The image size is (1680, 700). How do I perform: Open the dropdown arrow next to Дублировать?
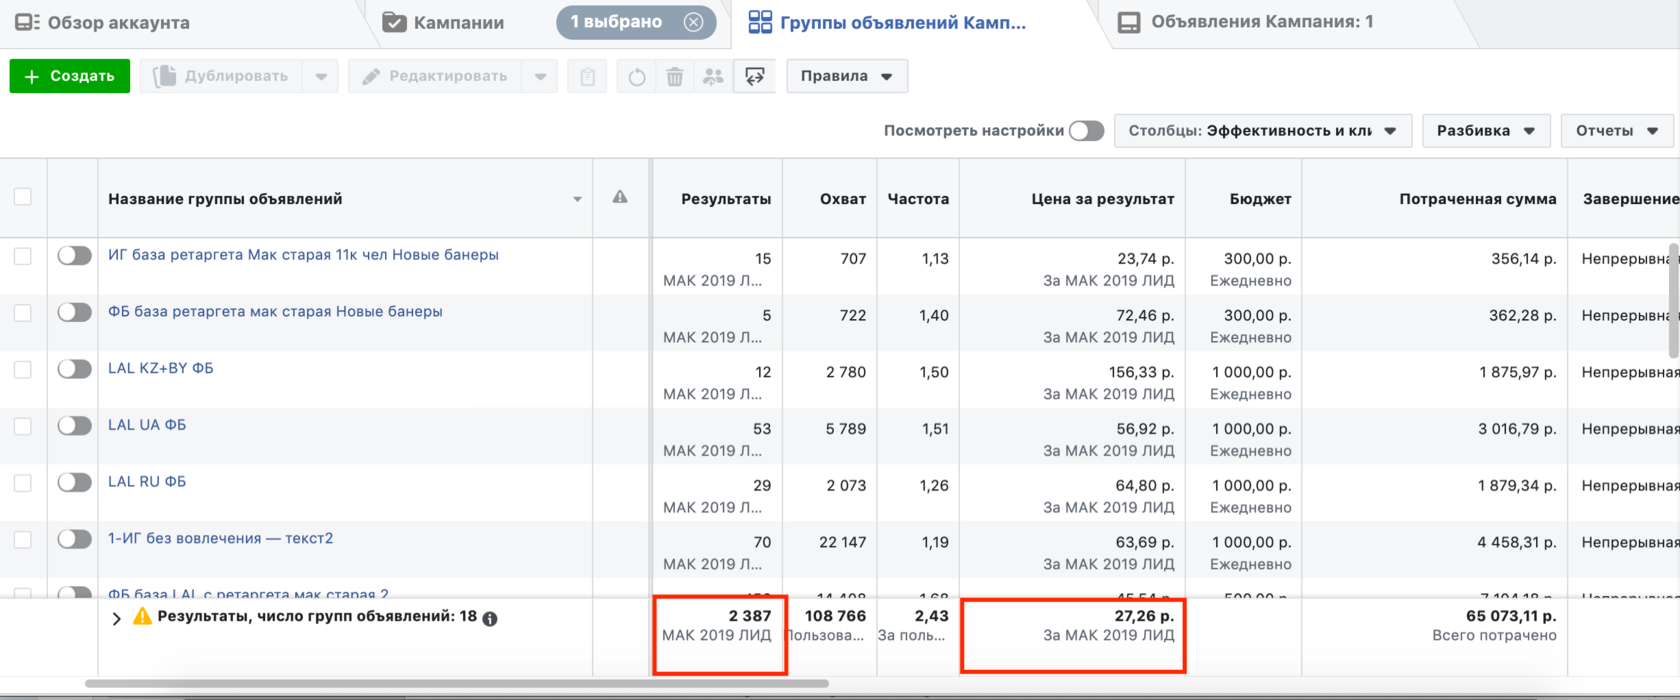click(x=321, y=76)
